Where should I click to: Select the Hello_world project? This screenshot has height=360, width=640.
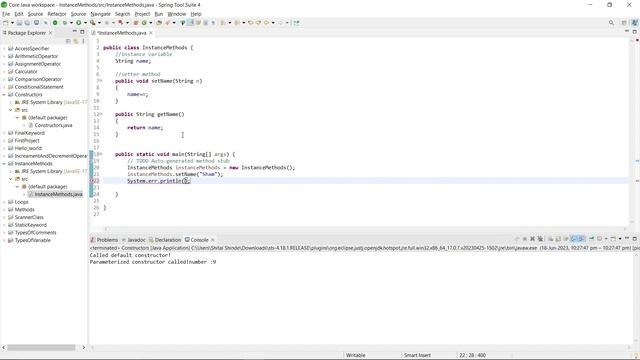point(28,148)
